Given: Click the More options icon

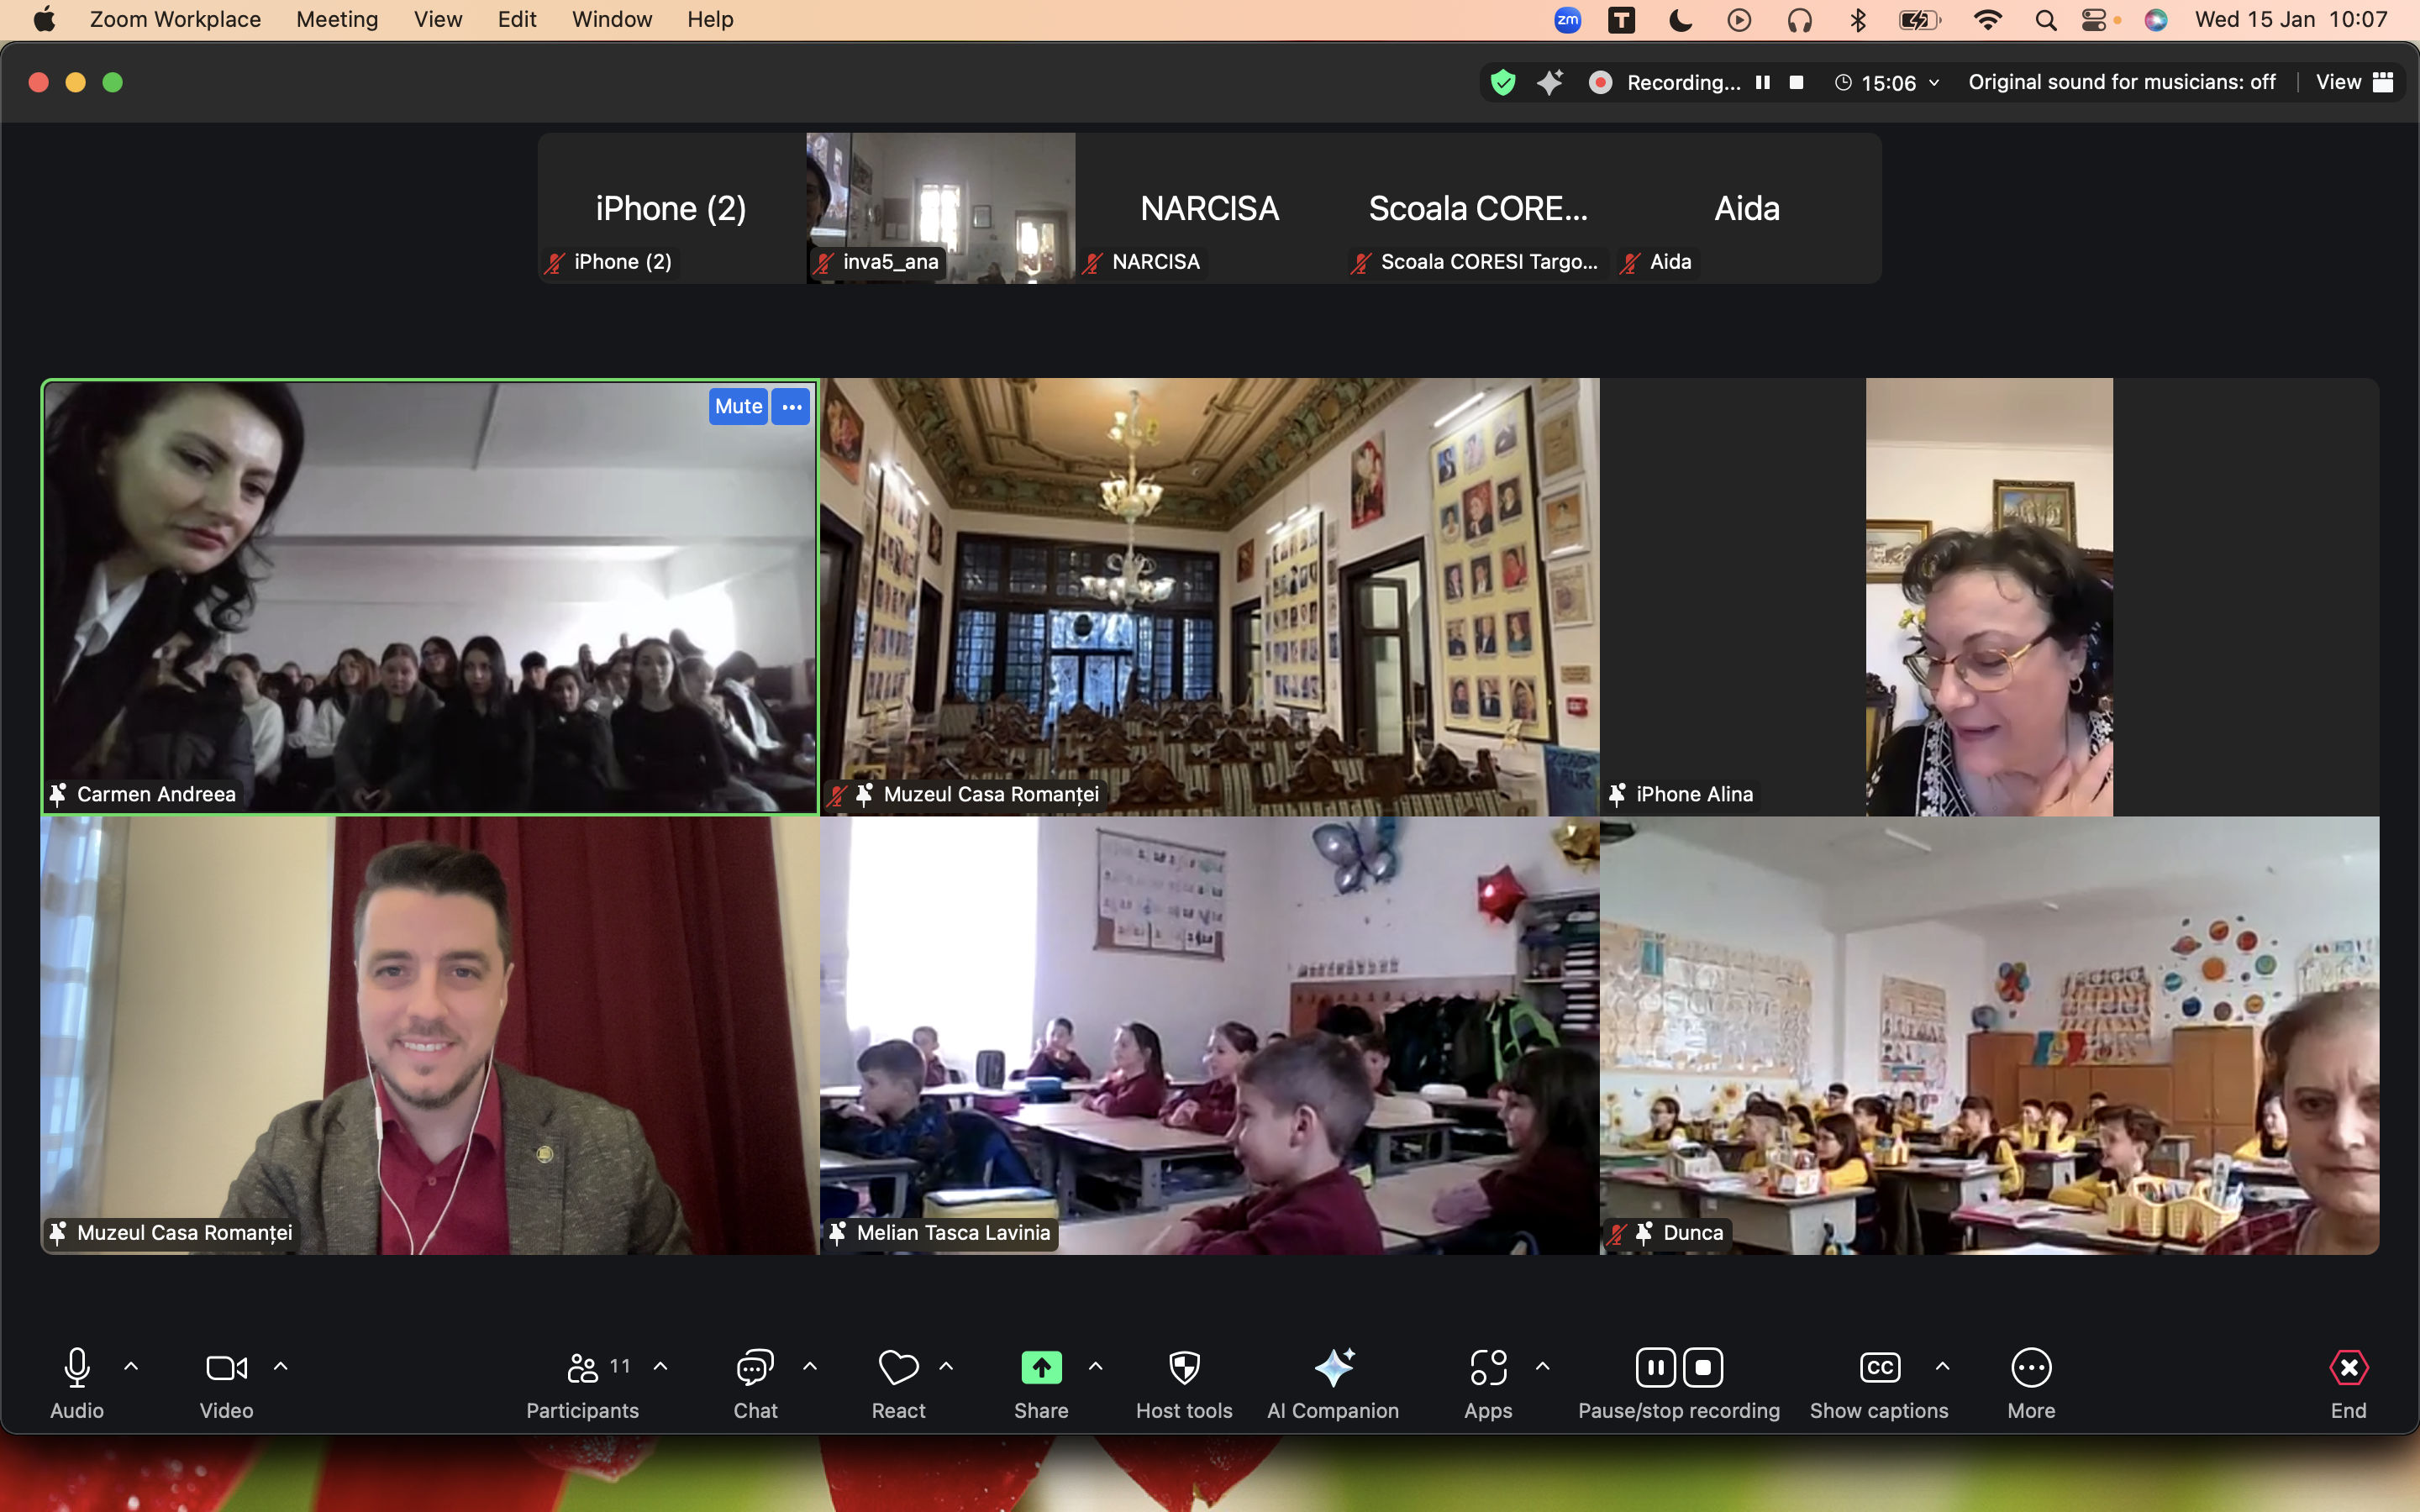Looking at the screenshot, I should (2031, 1367).
